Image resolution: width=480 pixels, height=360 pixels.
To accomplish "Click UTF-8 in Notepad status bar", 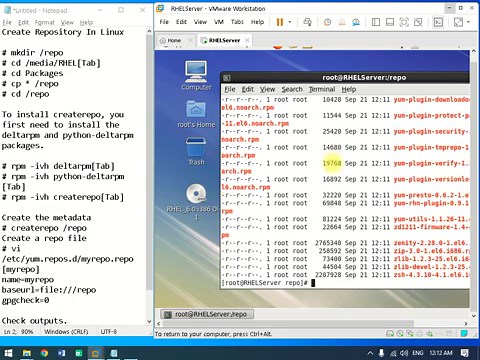I will [x=109, y=332].
